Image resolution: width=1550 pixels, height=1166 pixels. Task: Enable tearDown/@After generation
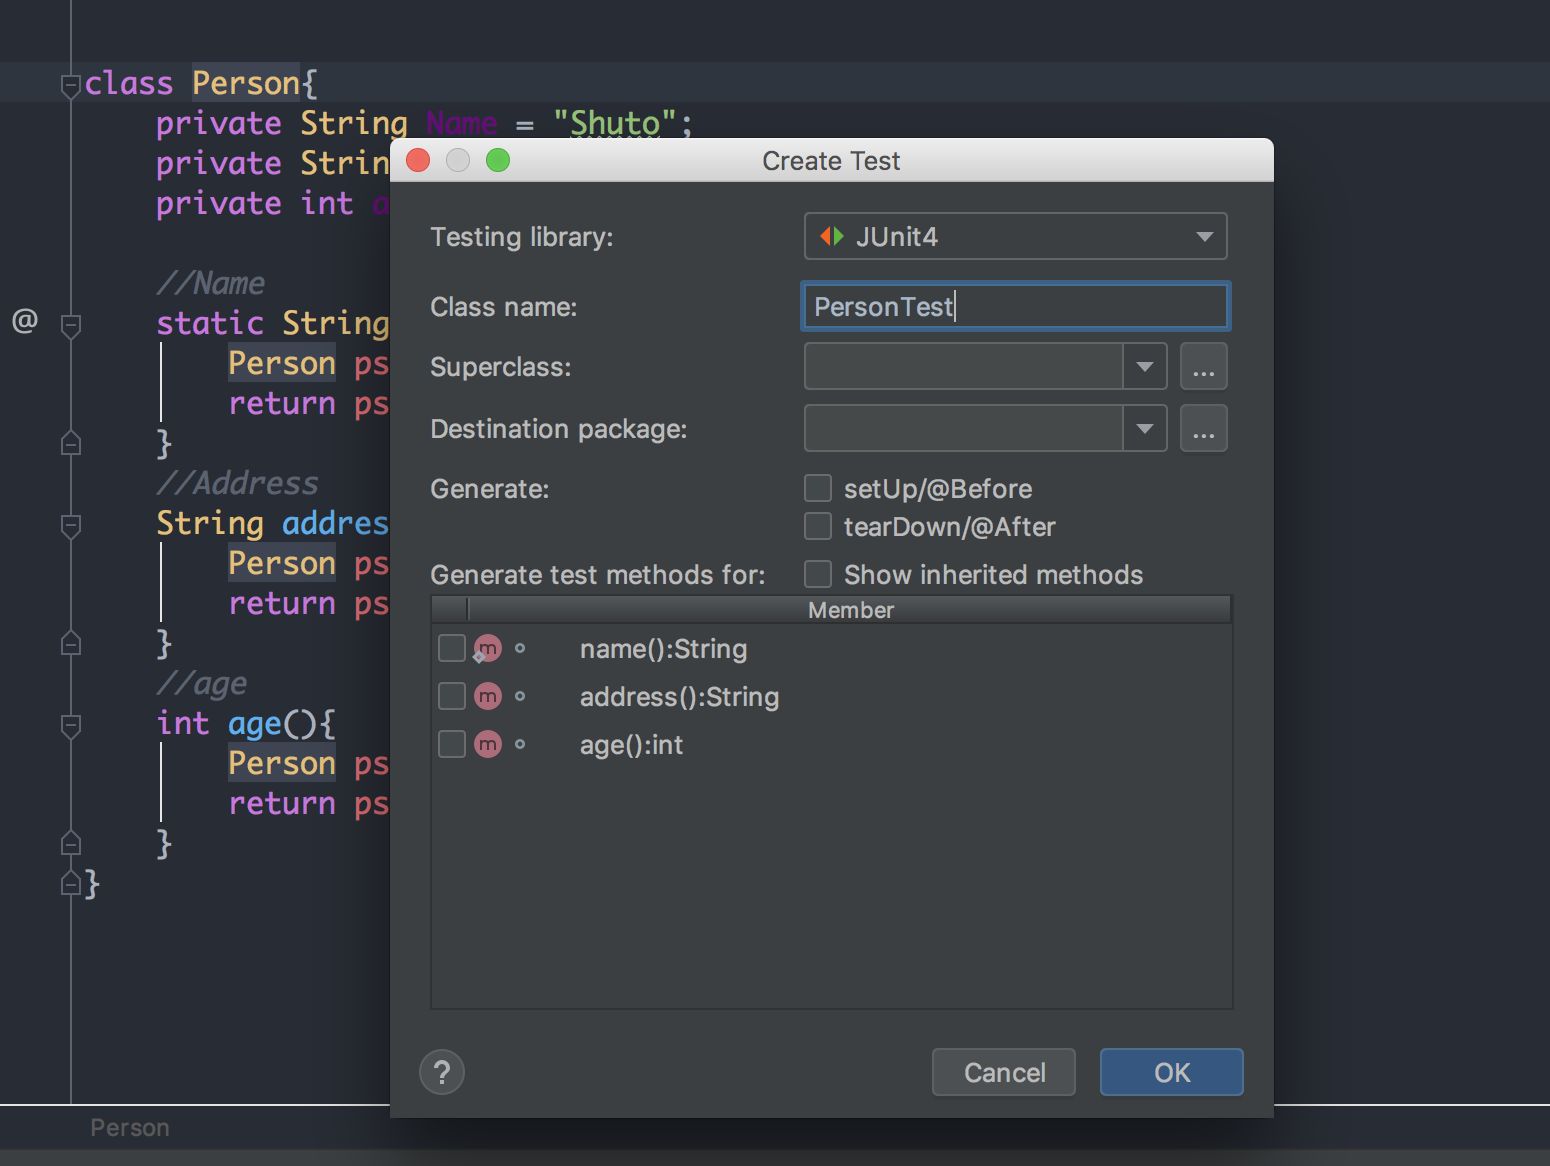tap(818, 526)
